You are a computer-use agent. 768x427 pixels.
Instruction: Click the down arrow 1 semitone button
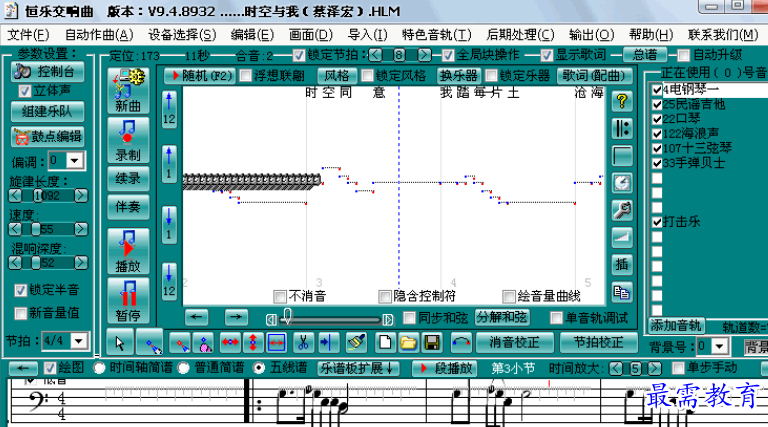(169, 225)
